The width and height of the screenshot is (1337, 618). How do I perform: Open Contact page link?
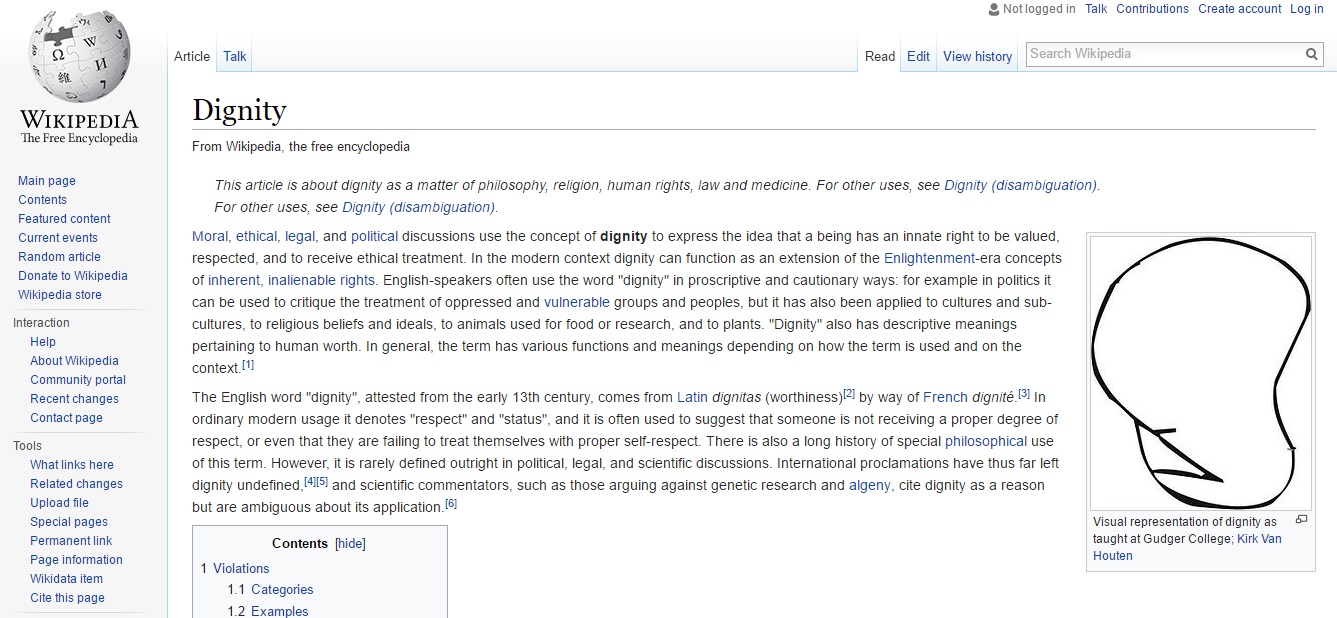66,418
